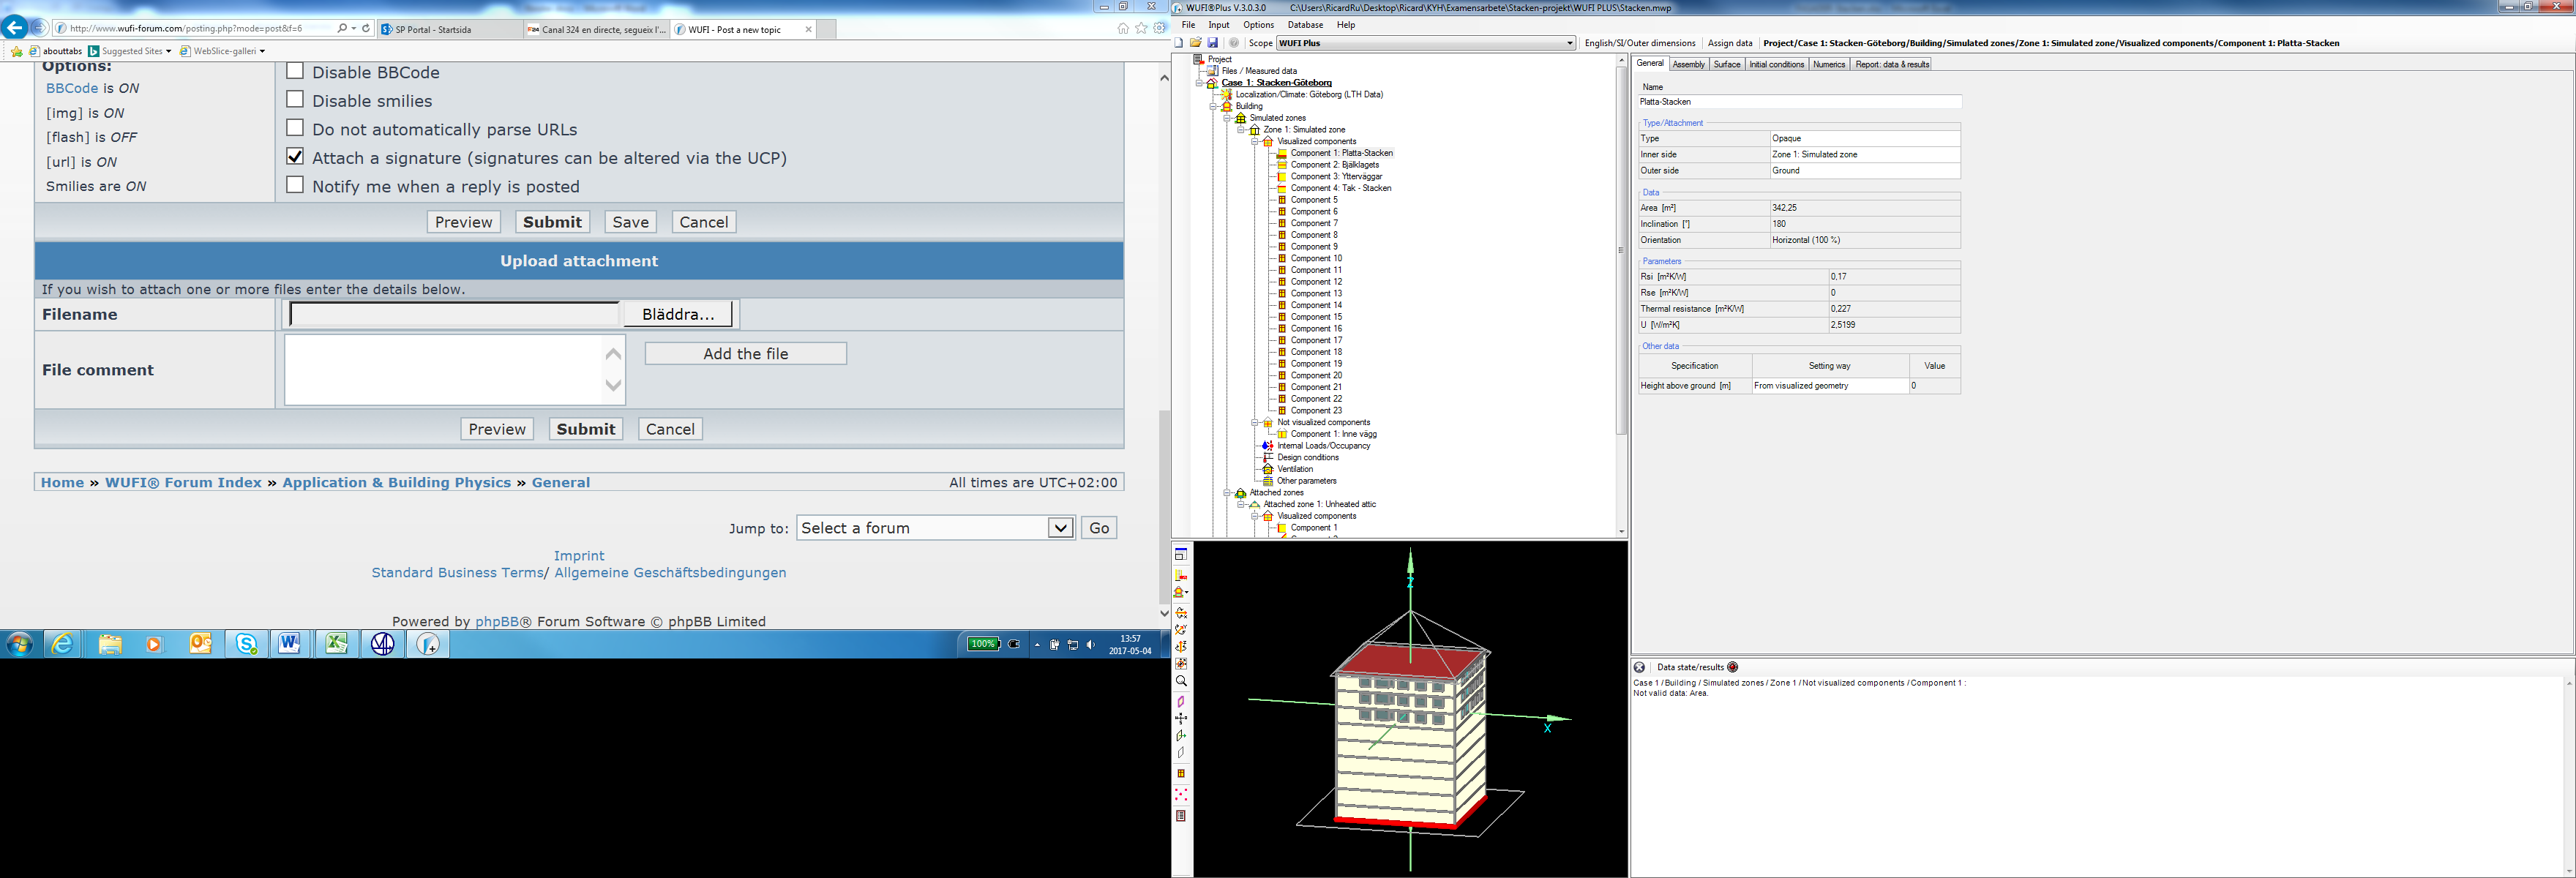Click the back arrow next to Data state/results
The height and width of the screenshot is (878, 2576).
click(1639, 667)
